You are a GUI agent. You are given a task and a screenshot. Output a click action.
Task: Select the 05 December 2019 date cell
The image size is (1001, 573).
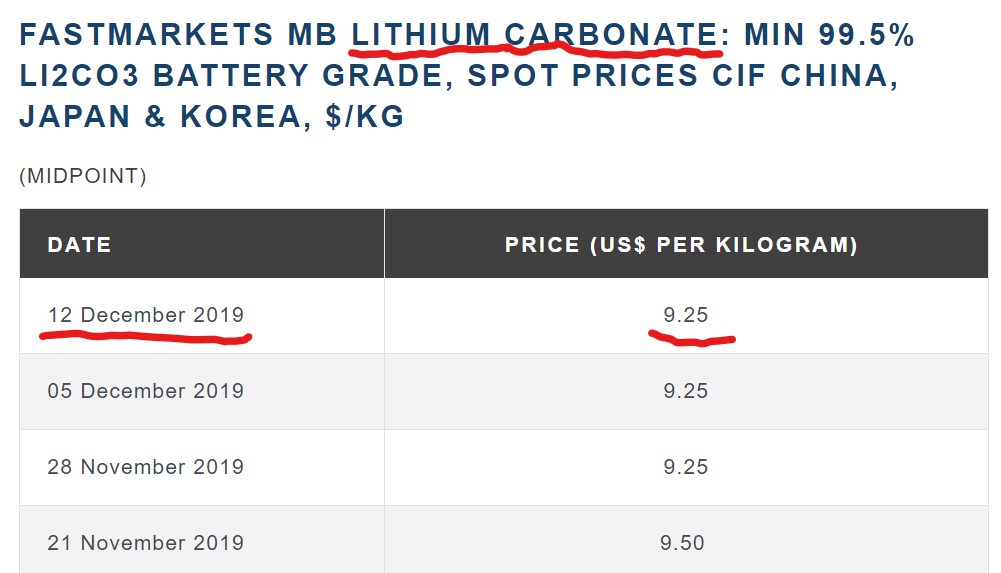click(145, 391)
